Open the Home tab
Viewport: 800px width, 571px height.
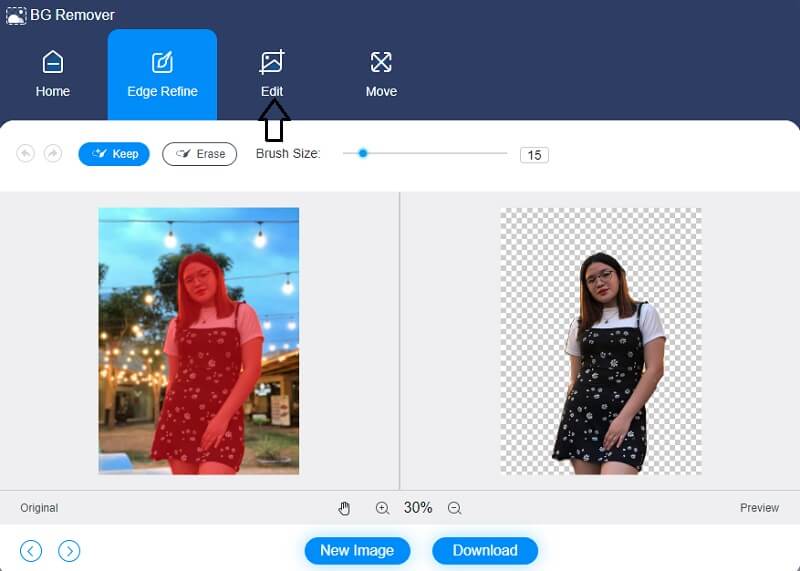click(x=53, y=74)
